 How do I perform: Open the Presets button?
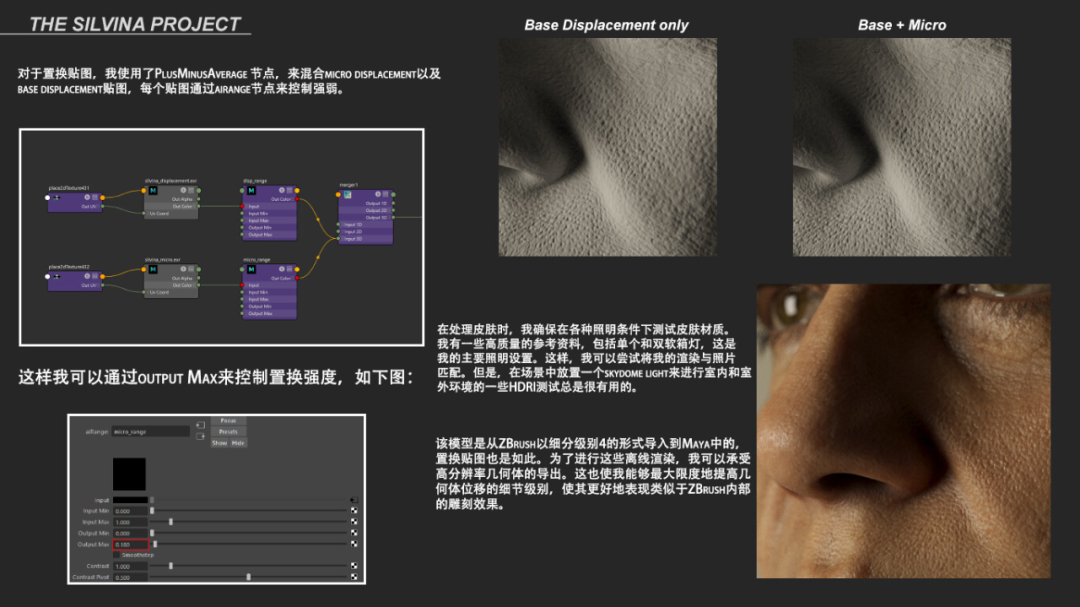(228, 432)
